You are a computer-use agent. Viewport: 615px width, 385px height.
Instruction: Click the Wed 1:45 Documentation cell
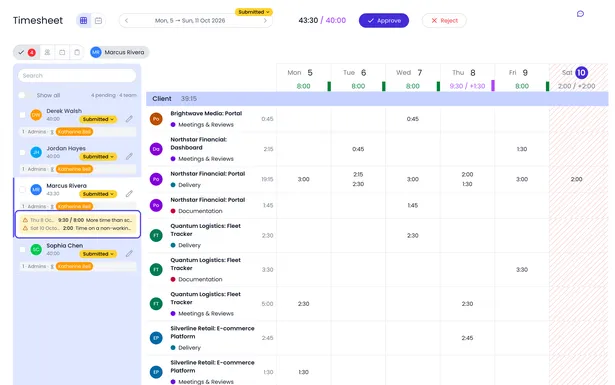[412, 205]
